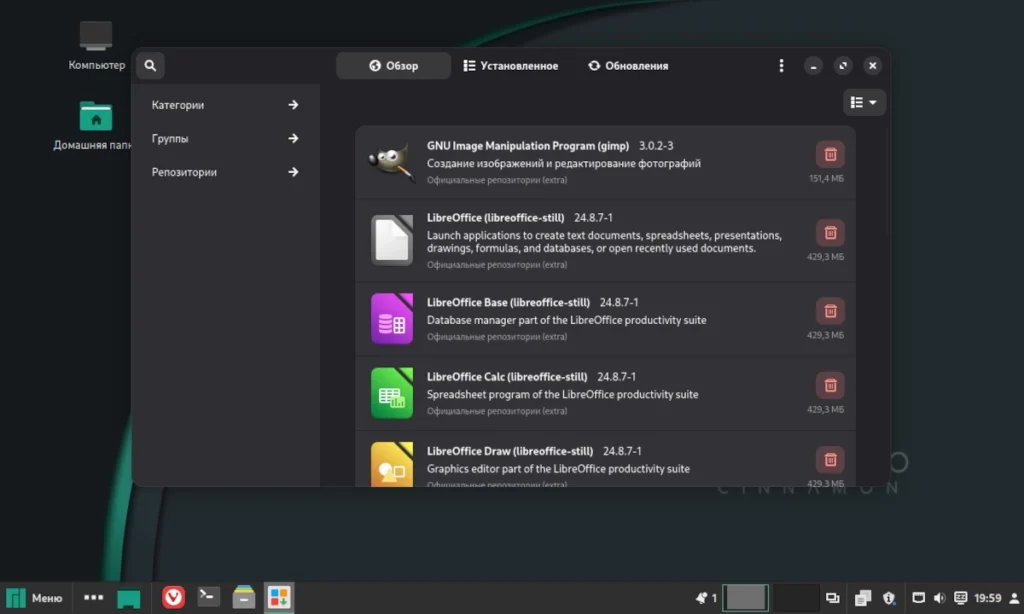Viewport: 1024px width, 614px height.
Task: Select the 'LibreOffice Base (libreoffice-still)' title
Action: click(x=508, y=302)
